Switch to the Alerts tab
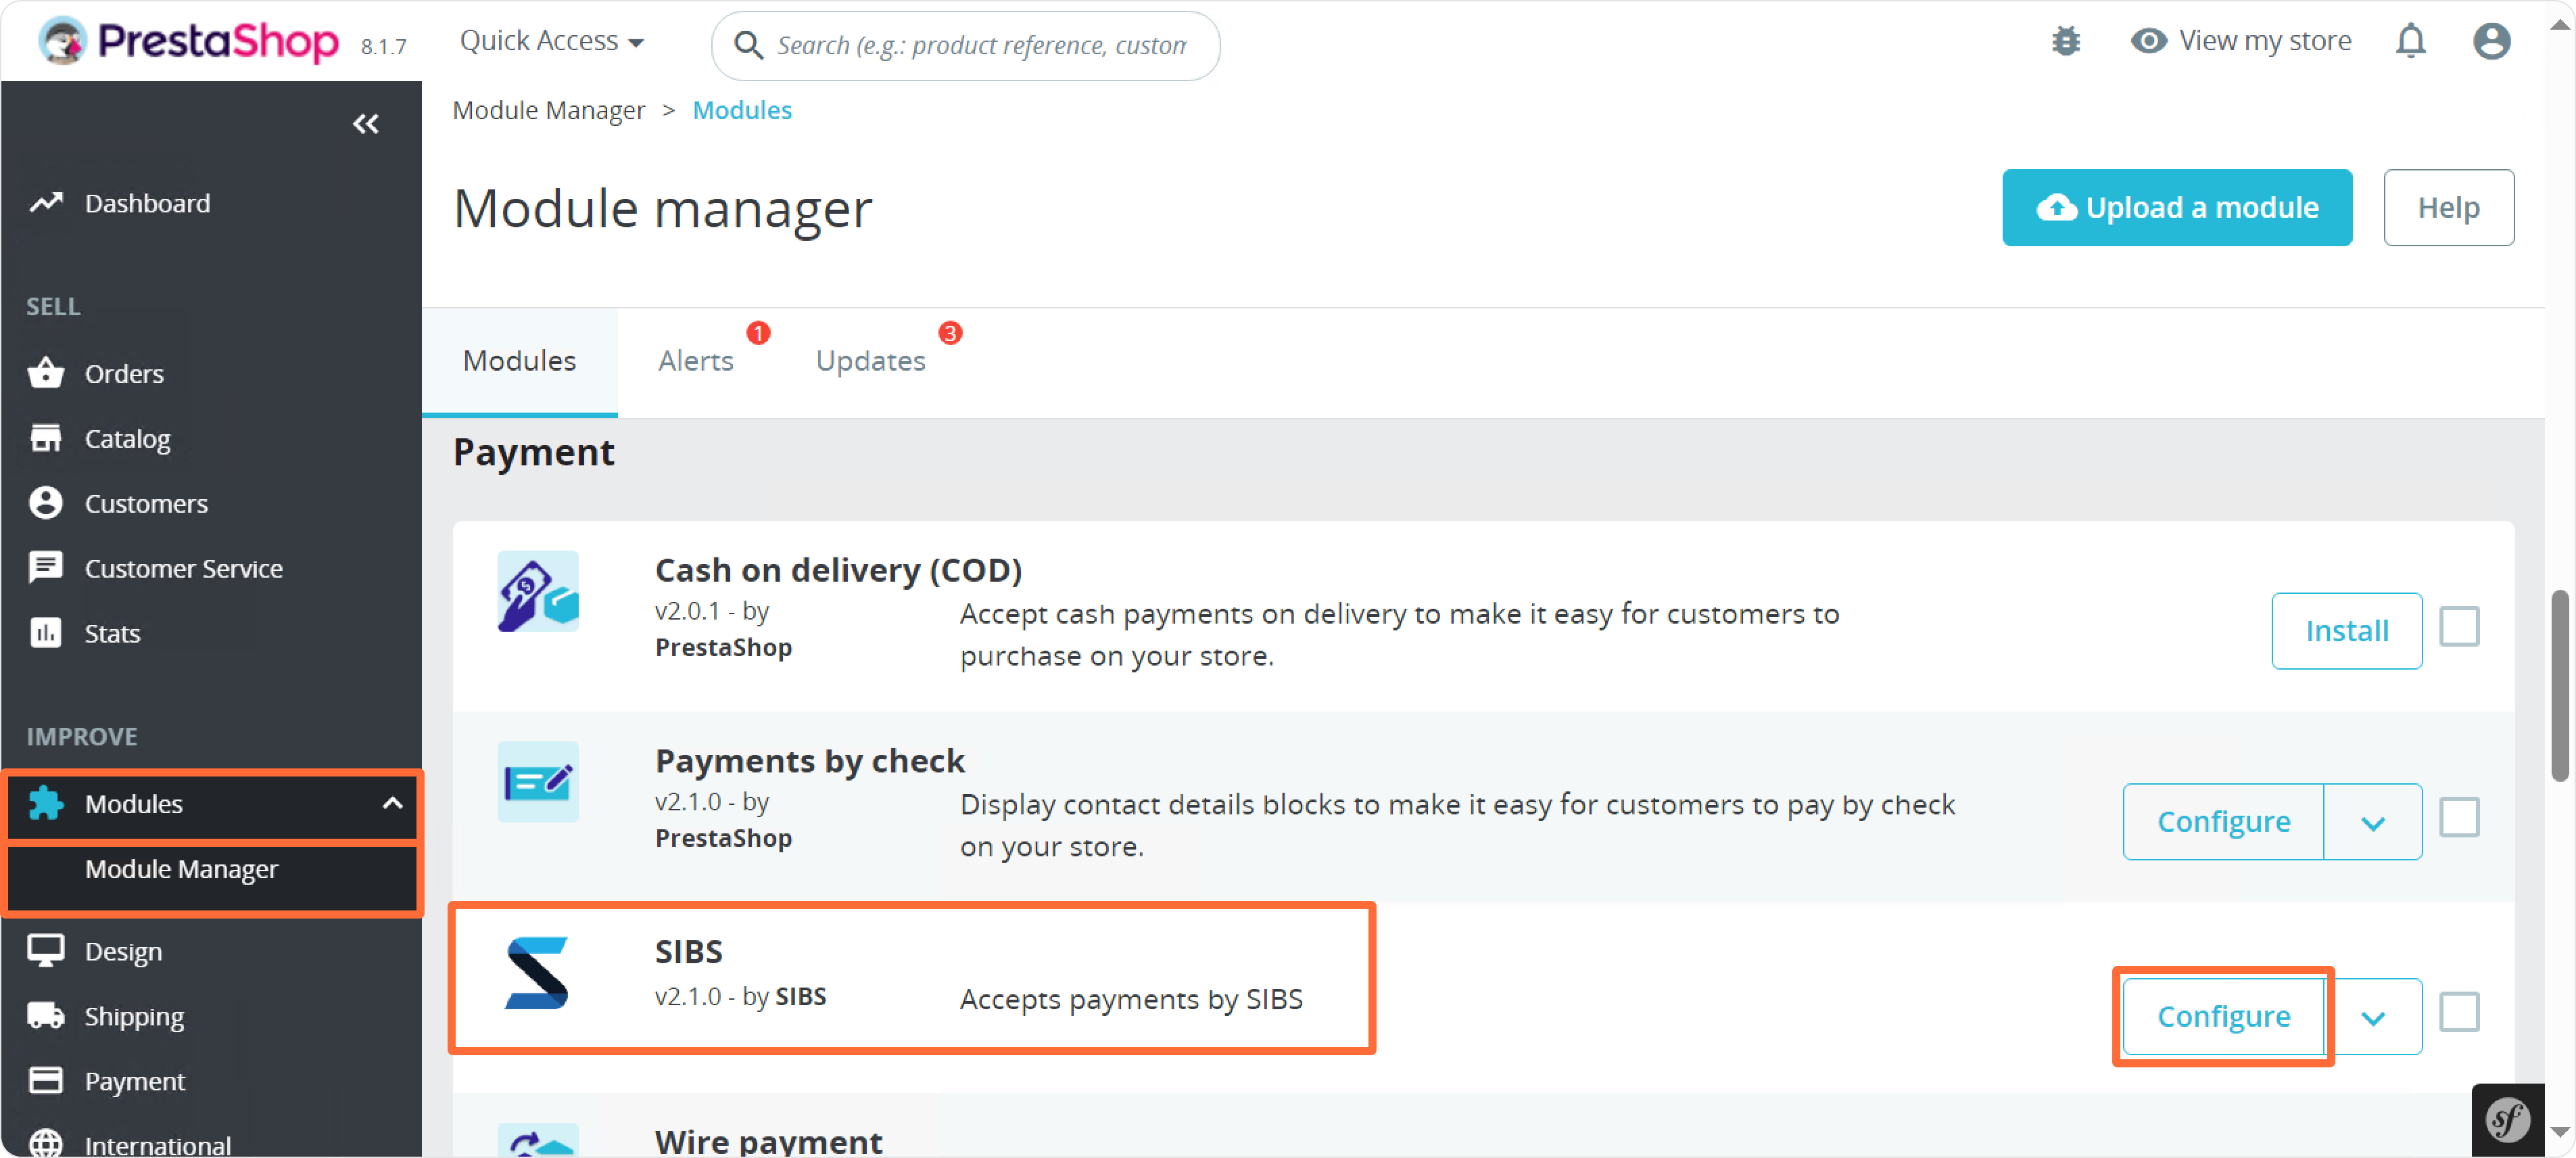The height and width of the screenshot is (1158, 2576). click(696, 361)
